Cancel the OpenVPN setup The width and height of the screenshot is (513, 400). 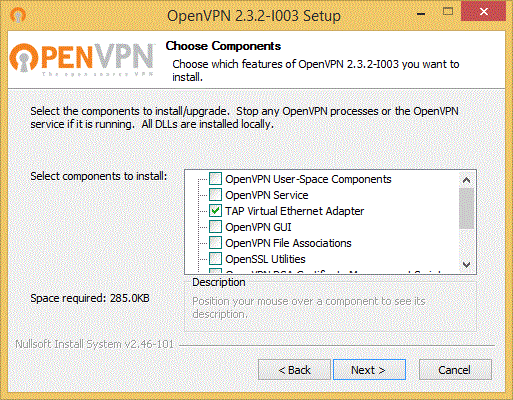pos(455,370)
